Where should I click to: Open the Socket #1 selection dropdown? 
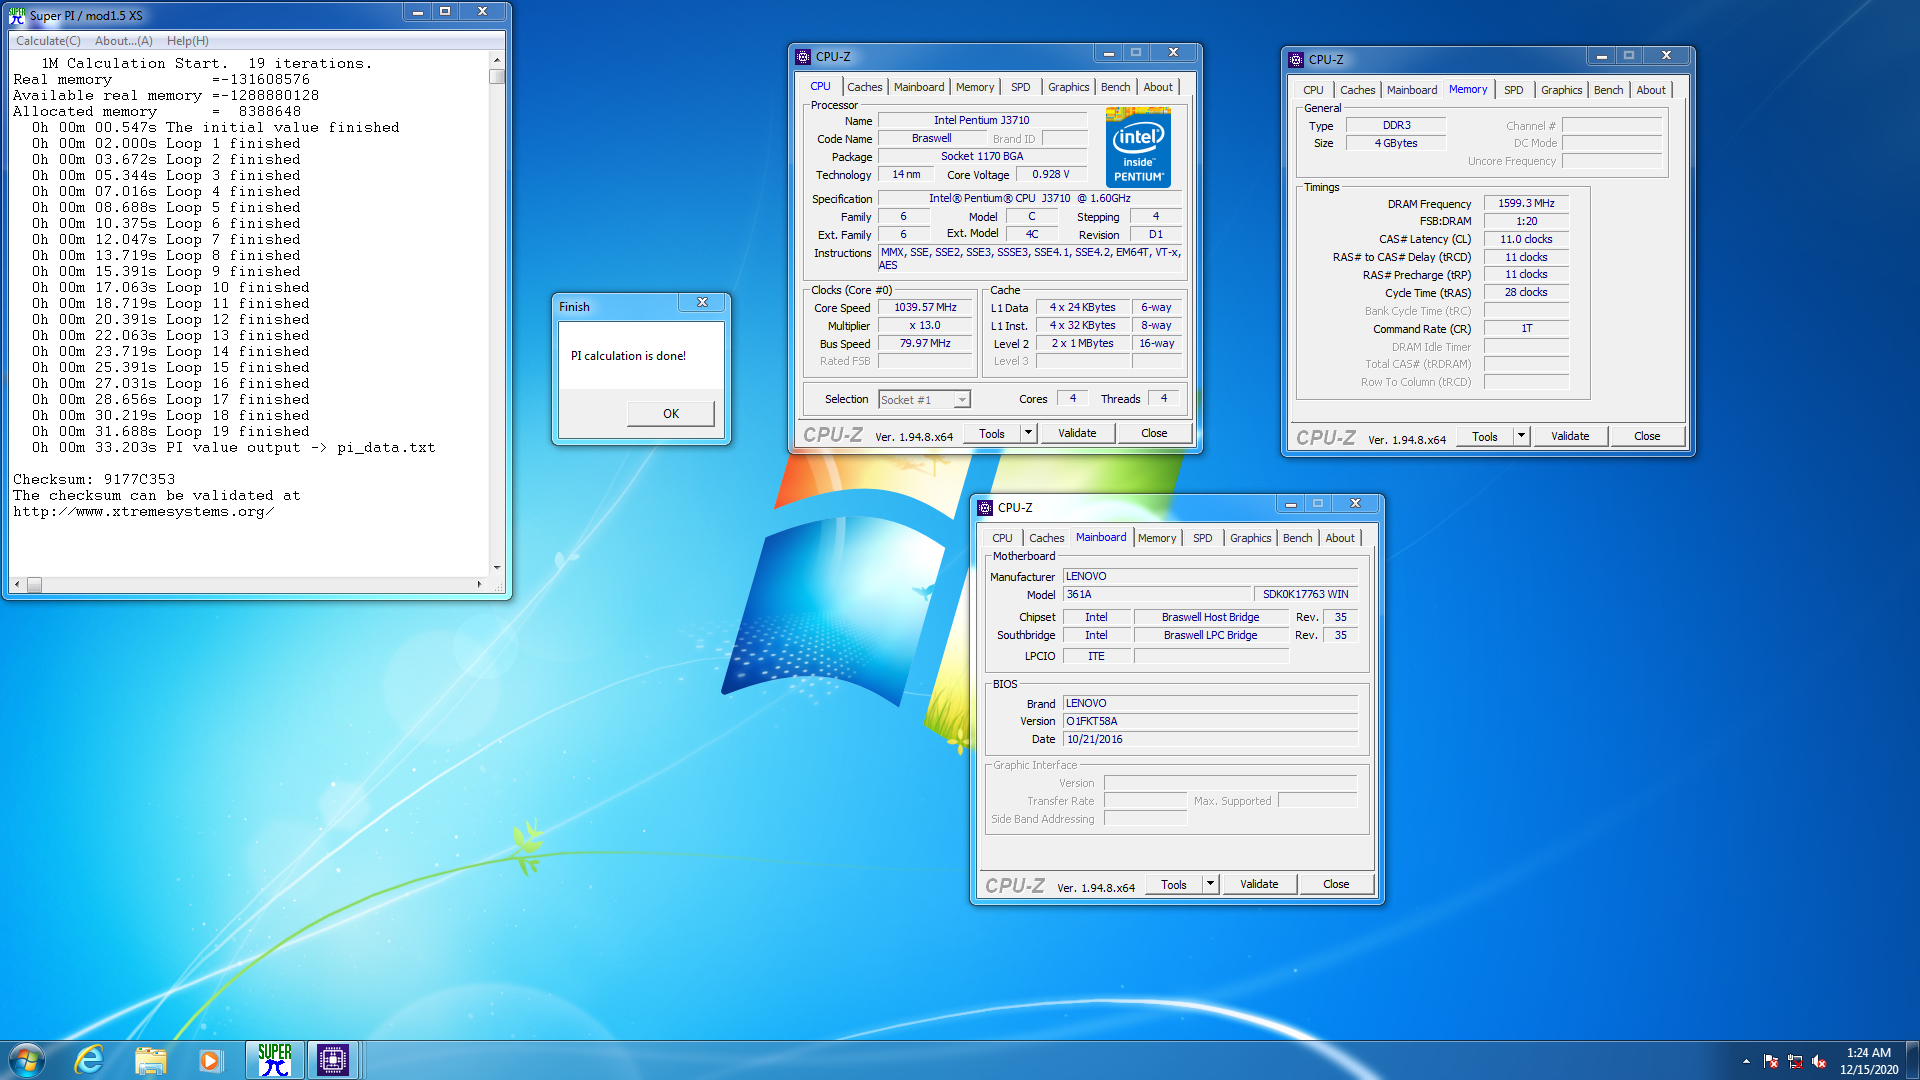coord(924,400)
